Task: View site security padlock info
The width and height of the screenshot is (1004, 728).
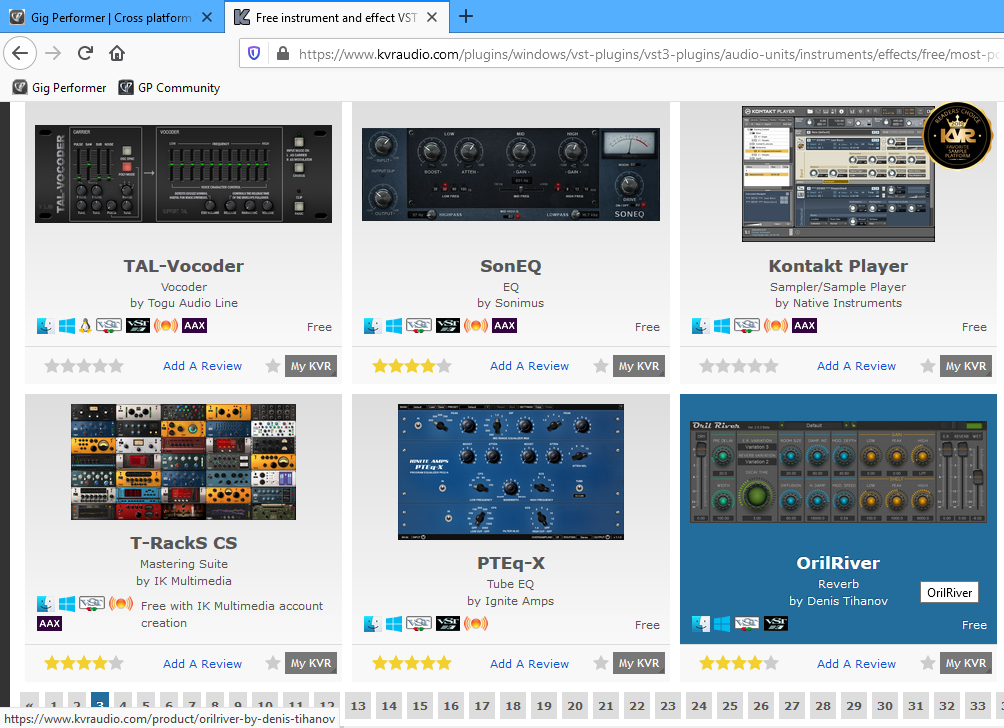Action: click(282, 53)
